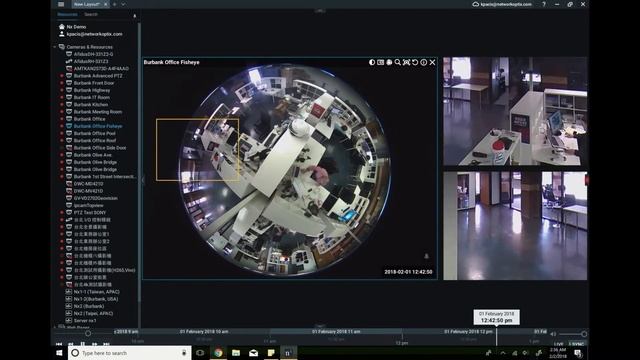
Task: Open Chrome from the taskbar
Action: tap(218, 353)
